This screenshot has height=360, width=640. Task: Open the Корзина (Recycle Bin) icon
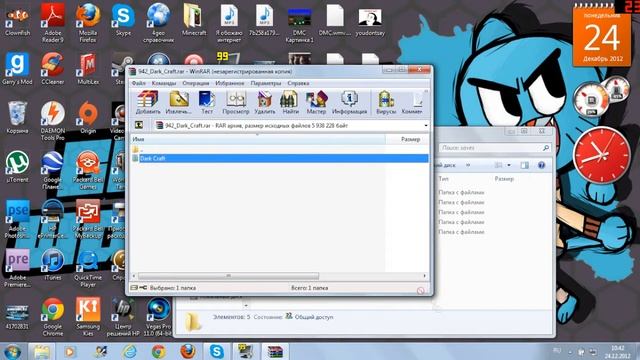coord(17,118)
